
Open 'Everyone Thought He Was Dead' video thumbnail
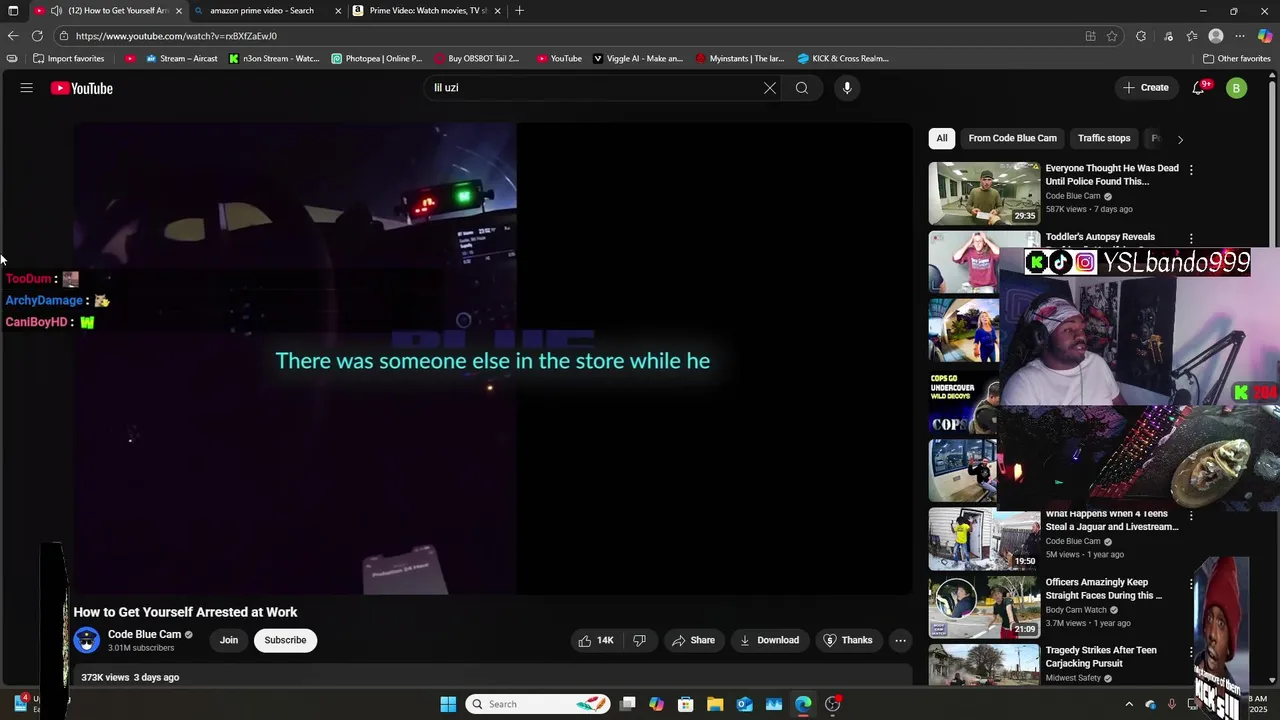tap(984, 193)
